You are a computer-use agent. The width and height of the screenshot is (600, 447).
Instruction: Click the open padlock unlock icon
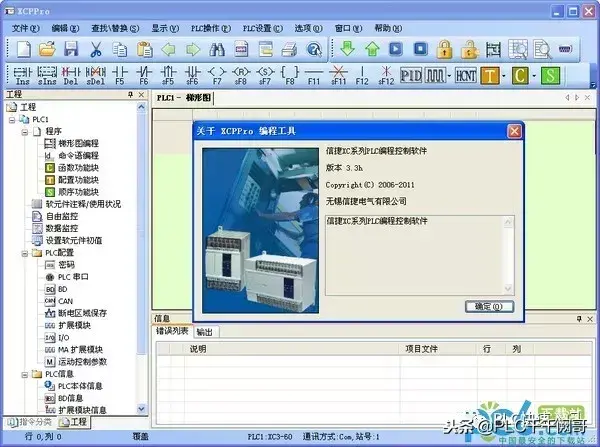469,49
